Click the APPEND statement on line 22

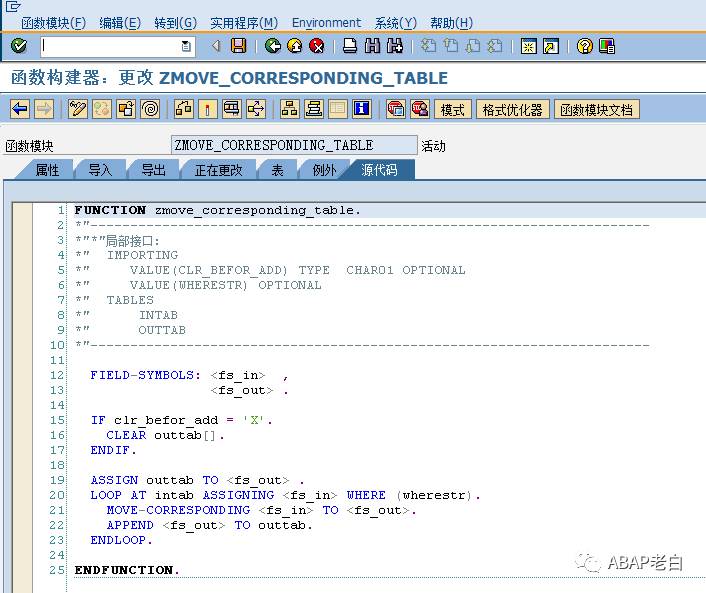(x=209, y=525)
